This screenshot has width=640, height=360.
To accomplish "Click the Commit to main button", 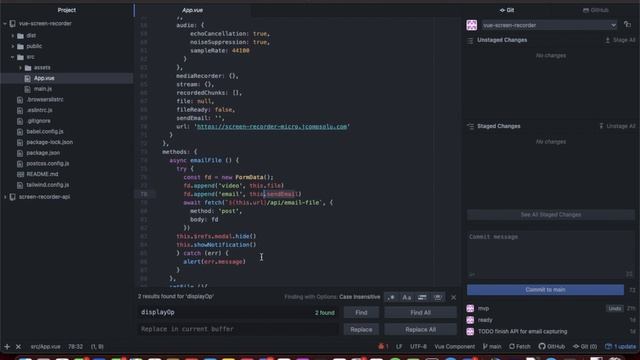I will pos(545,290).
